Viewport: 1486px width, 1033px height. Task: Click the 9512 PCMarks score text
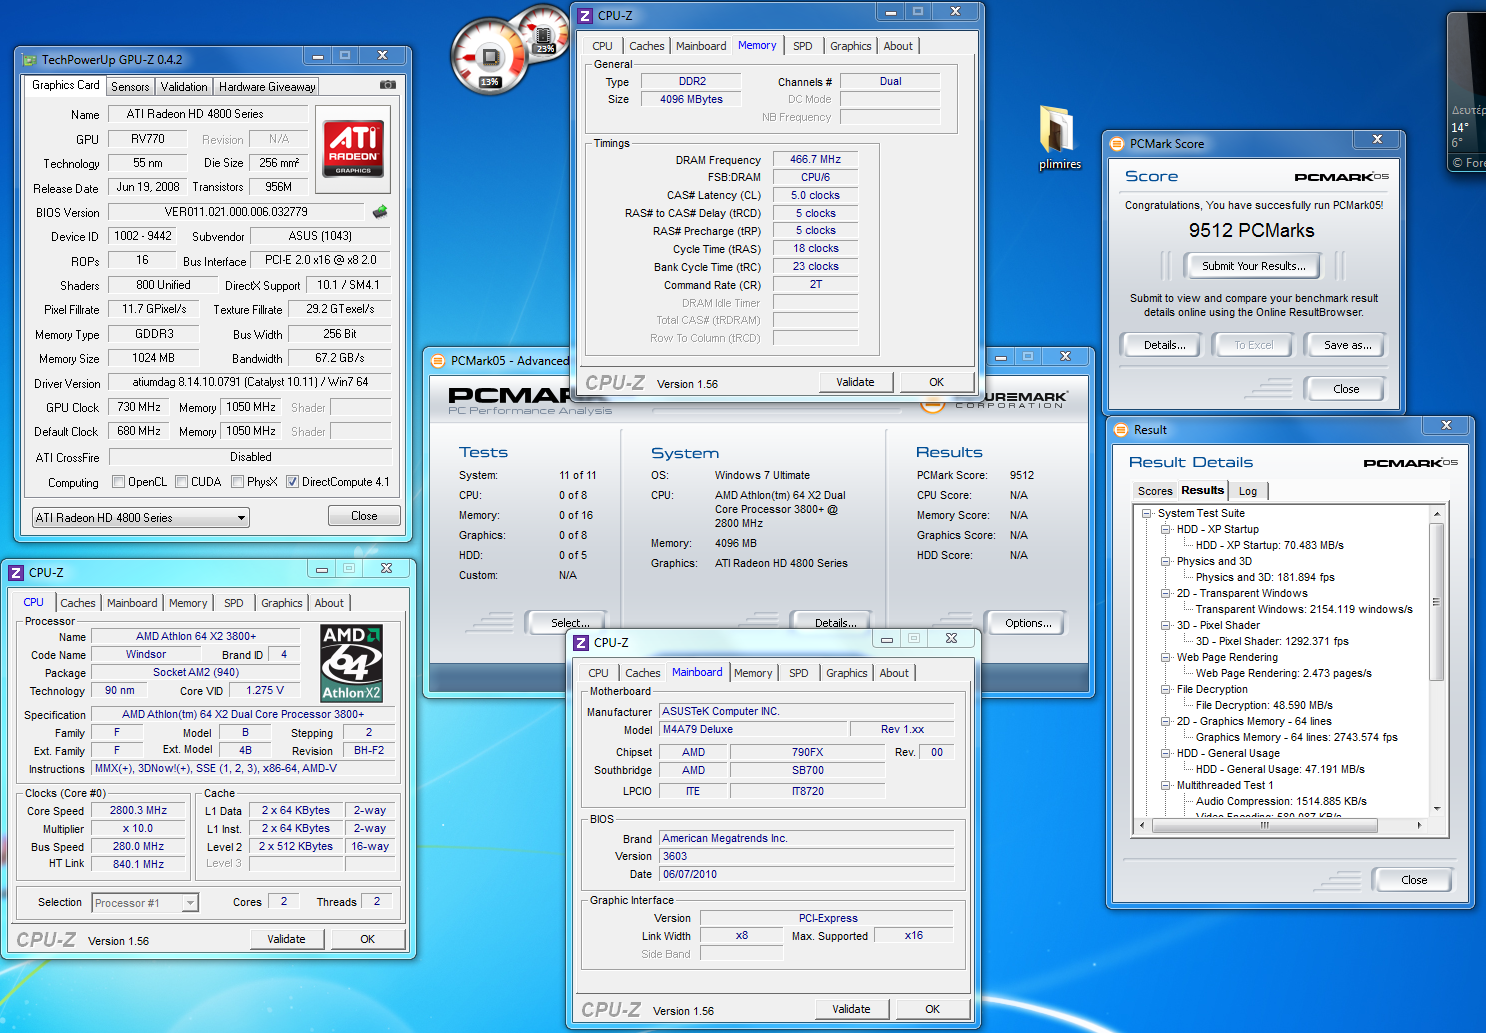(x=1251, y=231)
